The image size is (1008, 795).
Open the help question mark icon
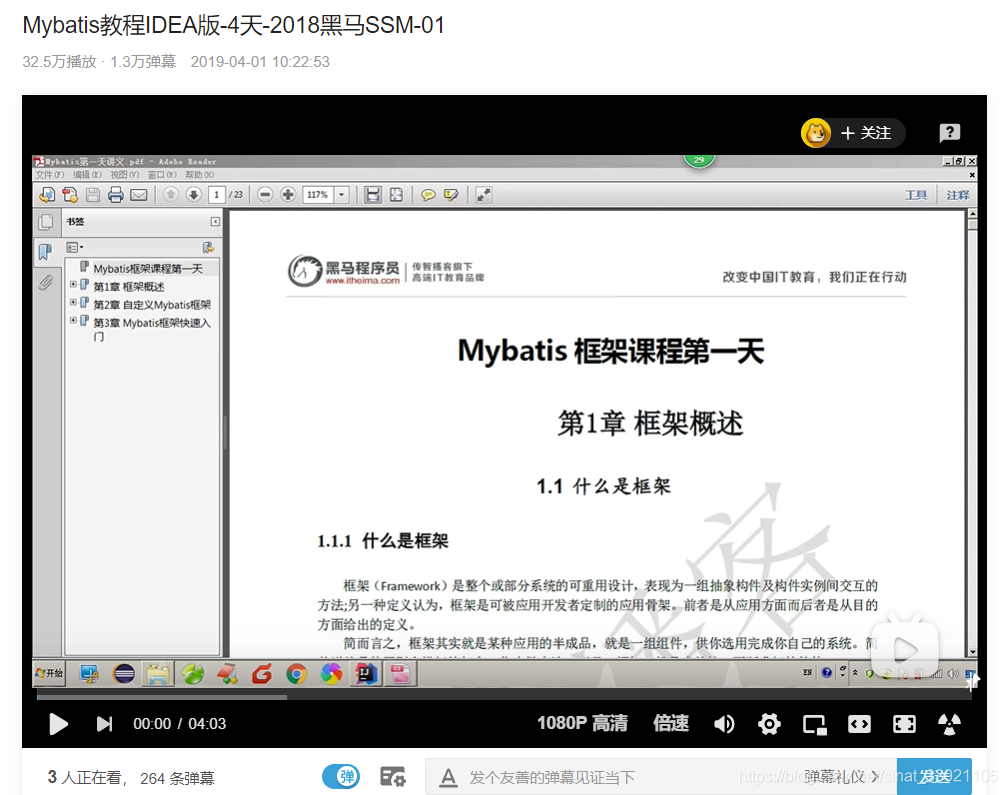coord(950,133)
